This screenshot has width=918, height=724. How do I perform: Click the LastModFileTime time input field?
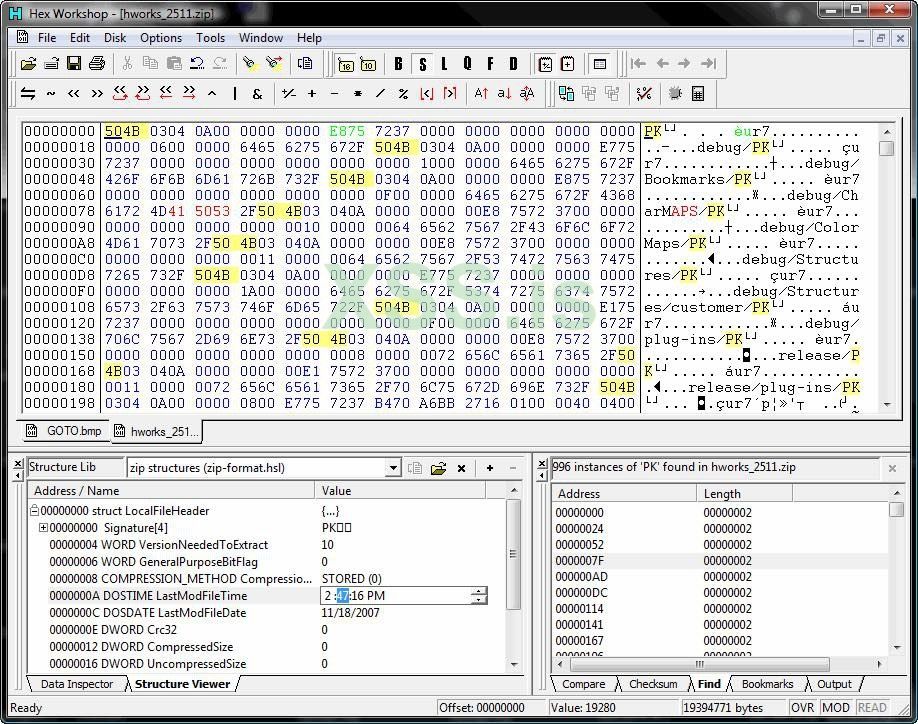(396, 595)
